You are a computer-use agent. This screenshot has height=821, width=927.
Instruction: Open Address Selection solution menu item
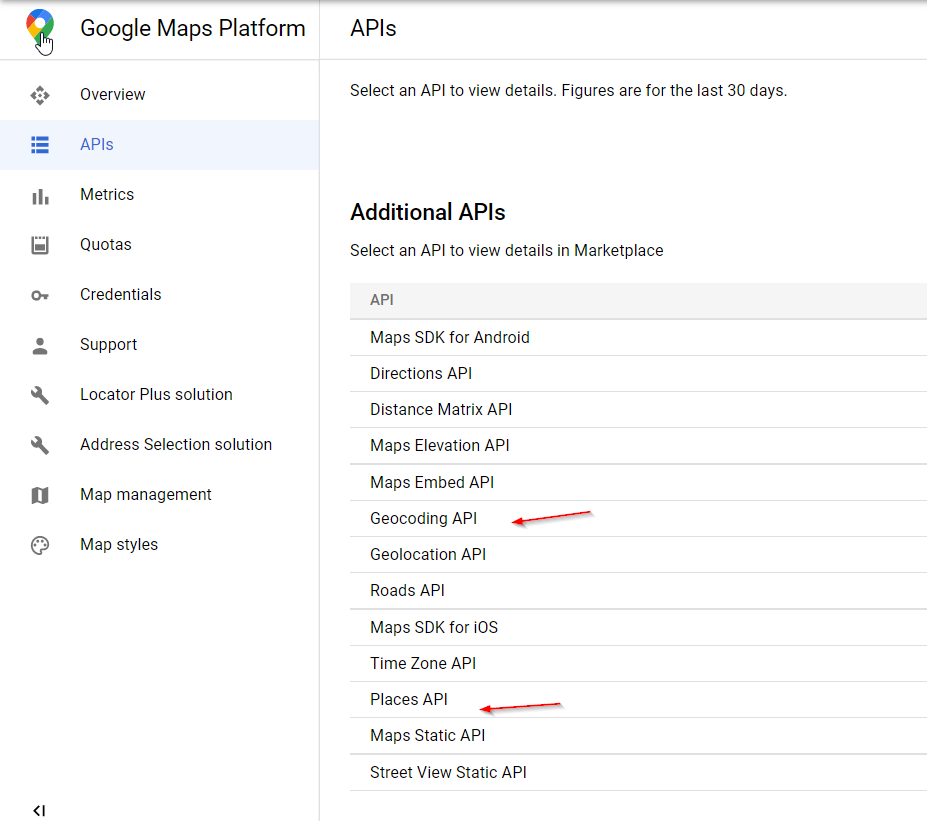point(176,445)
